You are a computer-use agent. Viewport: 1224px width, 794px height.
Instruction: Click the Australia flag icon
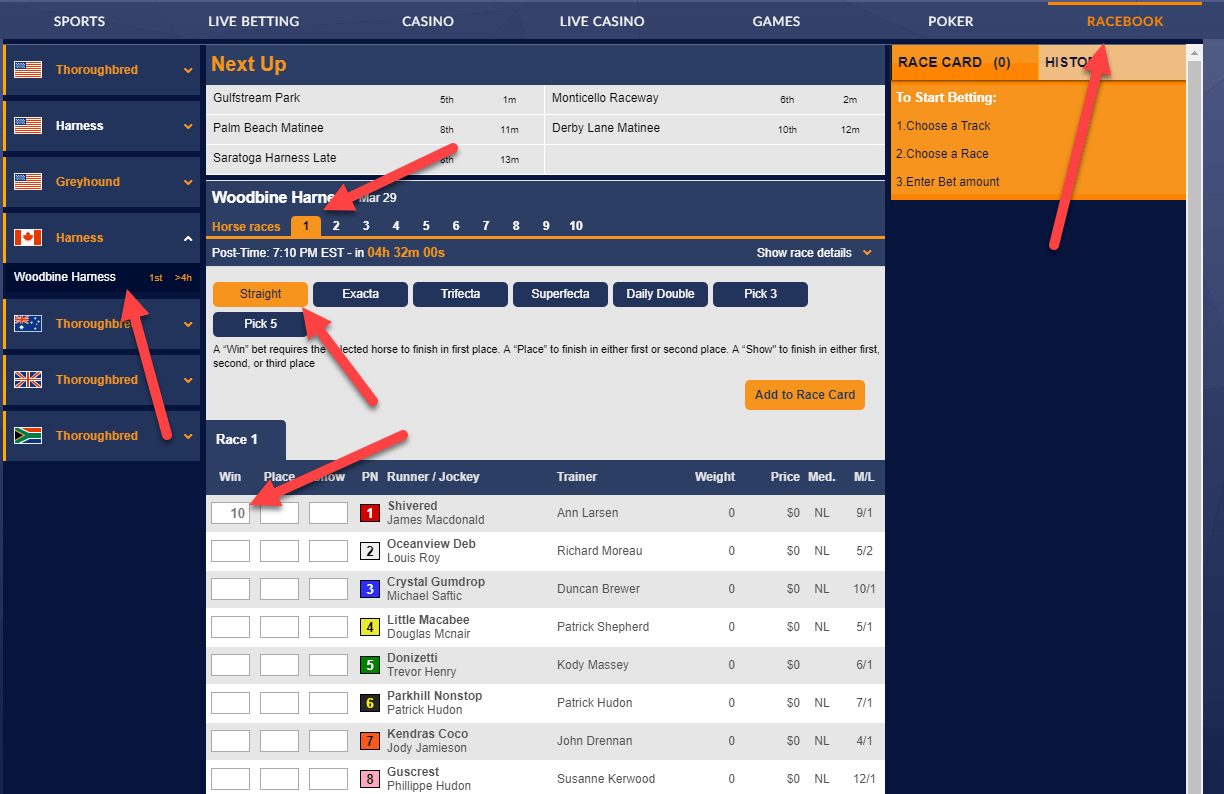[x=28, y=324]
